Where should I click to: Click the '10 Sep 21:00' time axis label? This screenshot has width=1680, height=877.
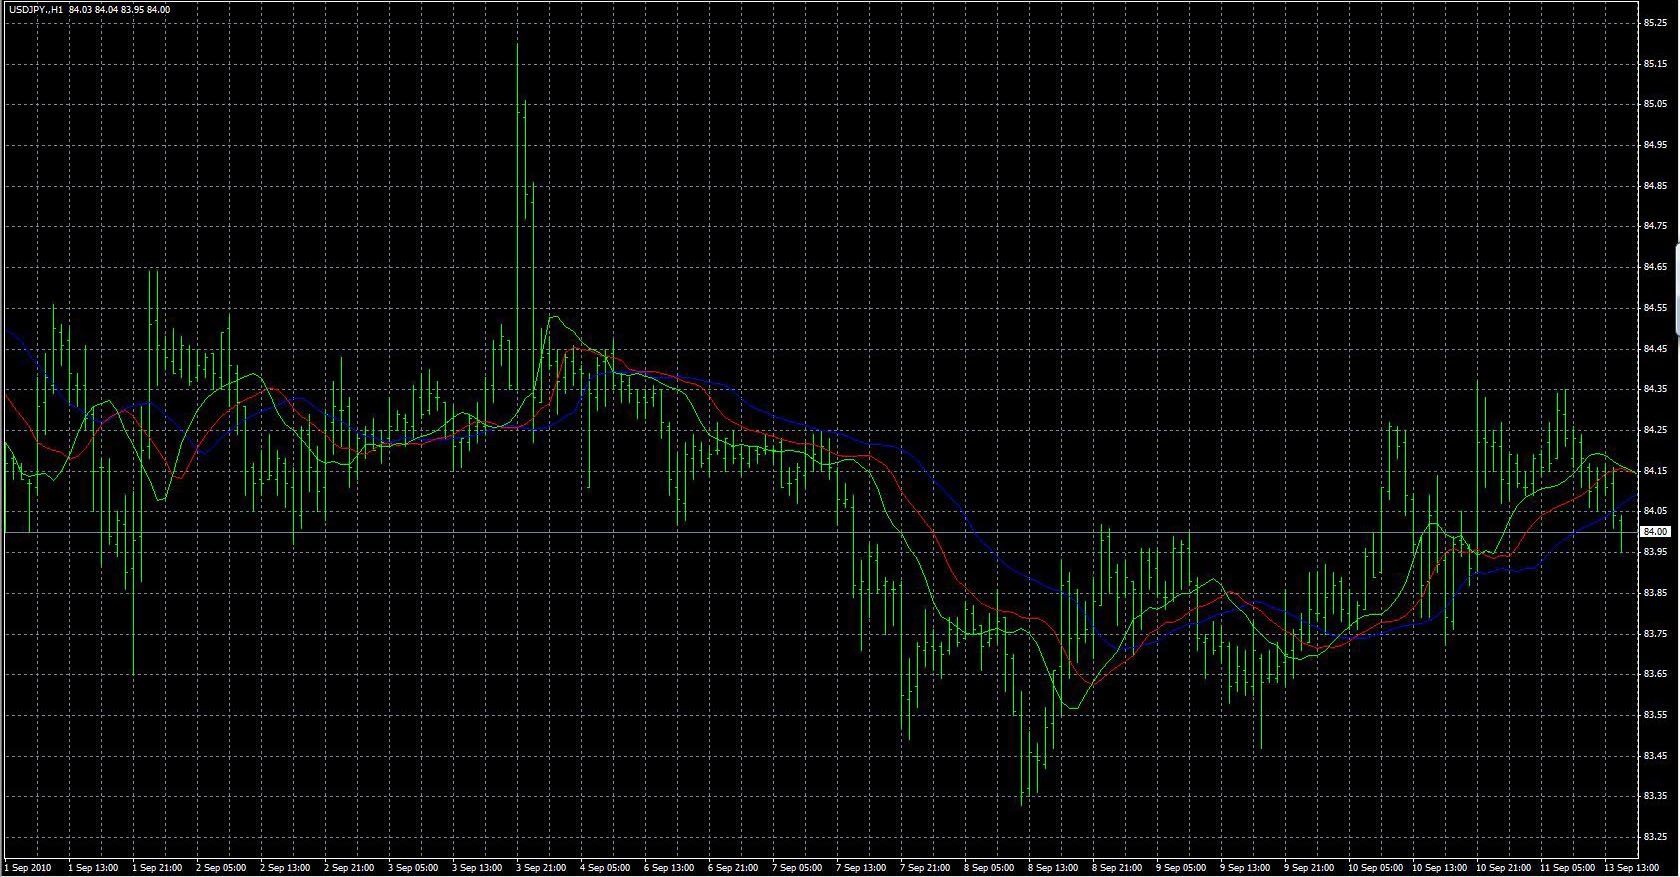point(1503,867)
